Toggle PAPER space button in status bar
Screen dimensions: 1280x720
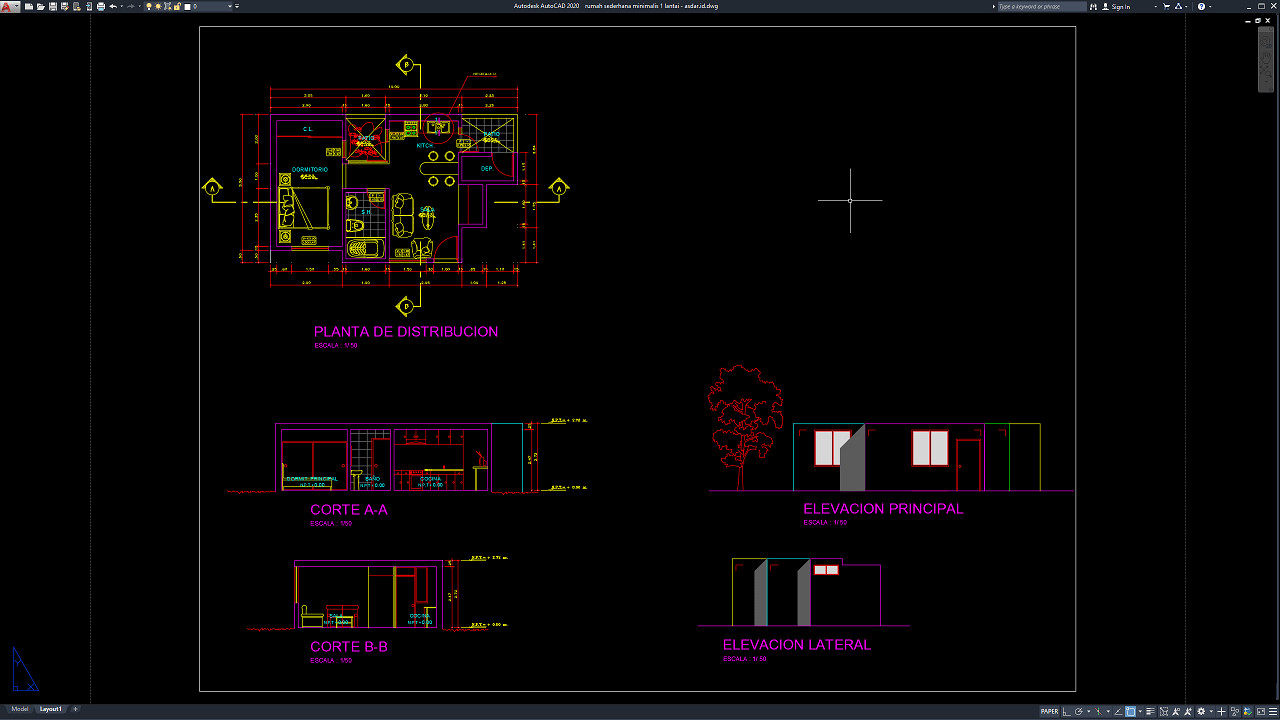[x=1049, y=712]
